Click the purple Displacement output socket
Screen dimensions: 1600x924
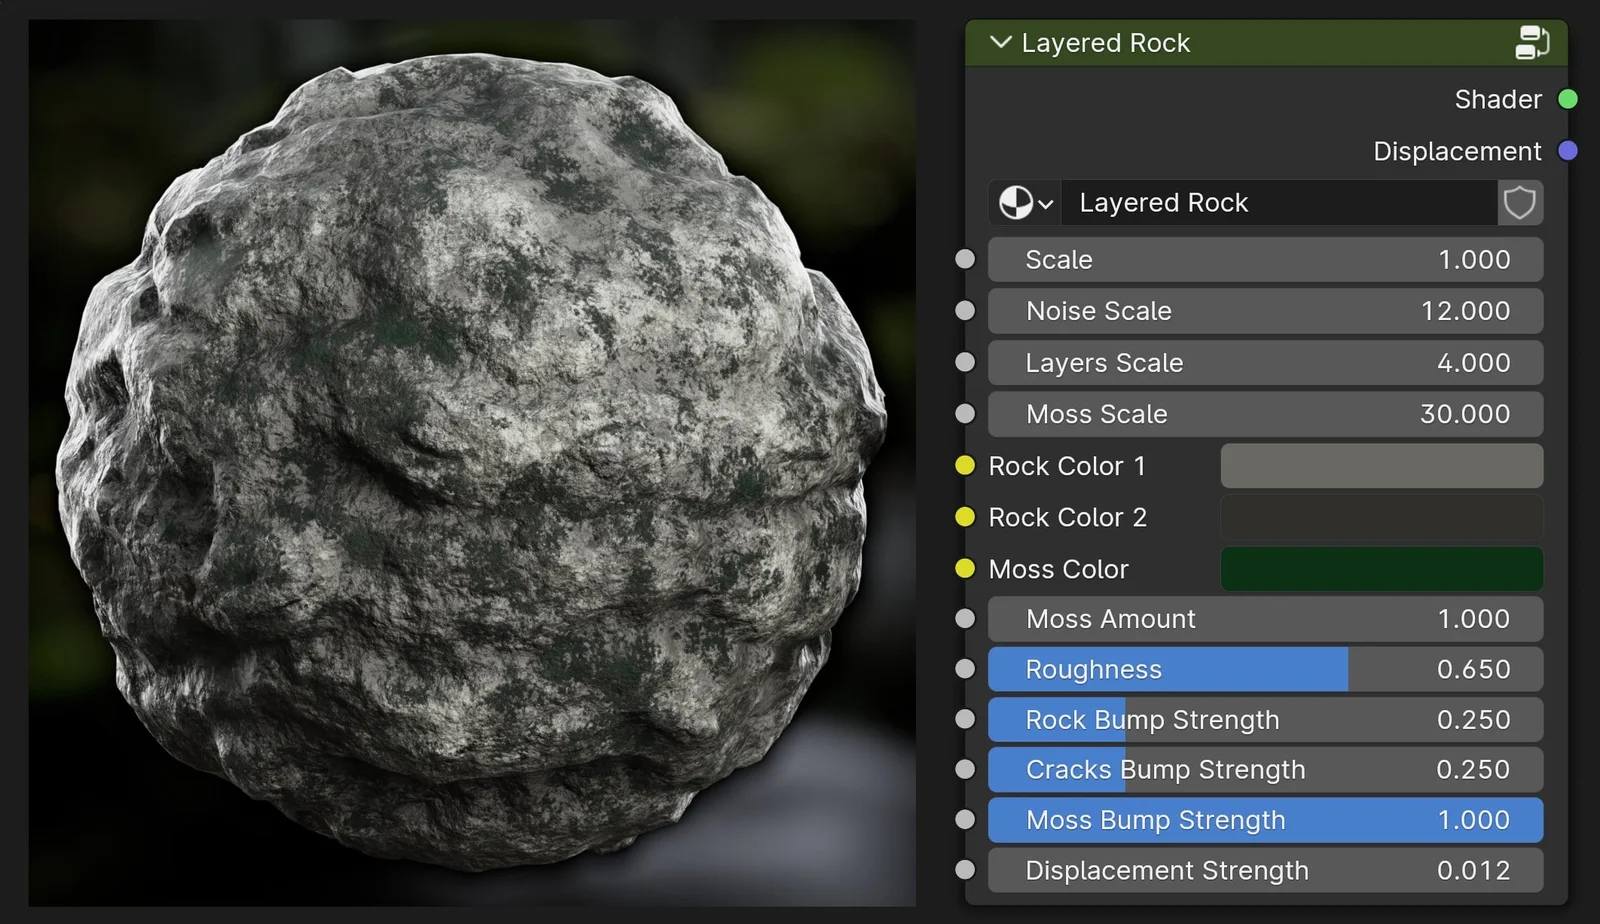click(x=1568, y=151)
